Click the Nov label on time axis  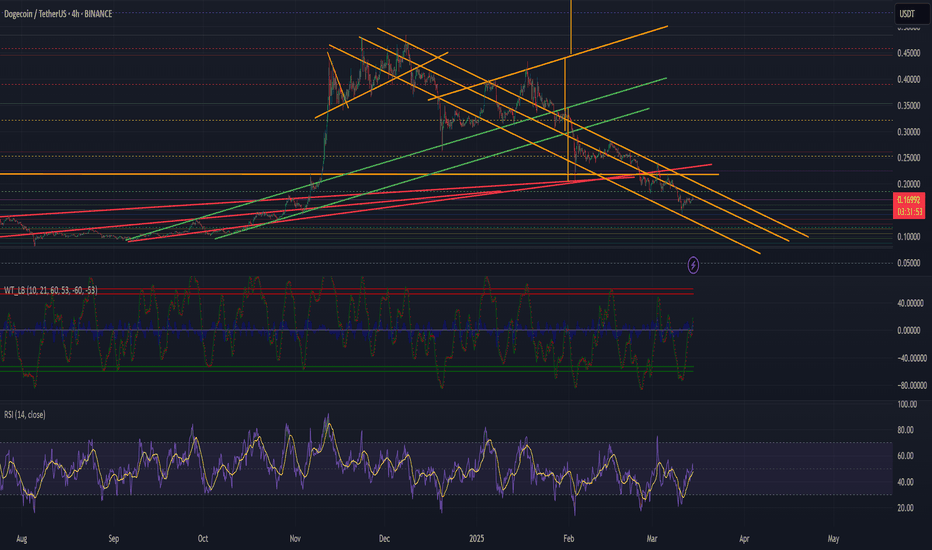pyautogui.click(x=295, y=539)
